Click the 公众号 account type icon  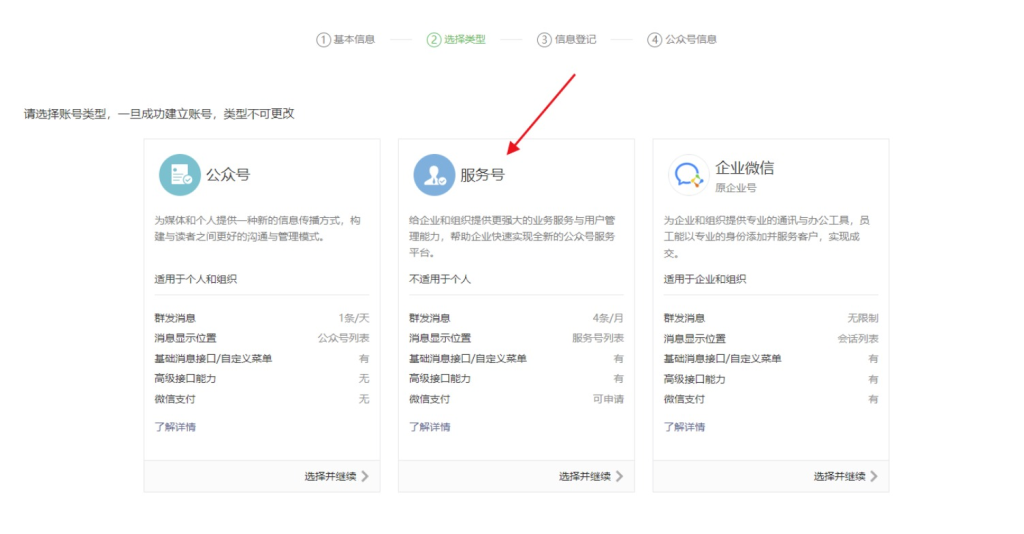[180, 175]
